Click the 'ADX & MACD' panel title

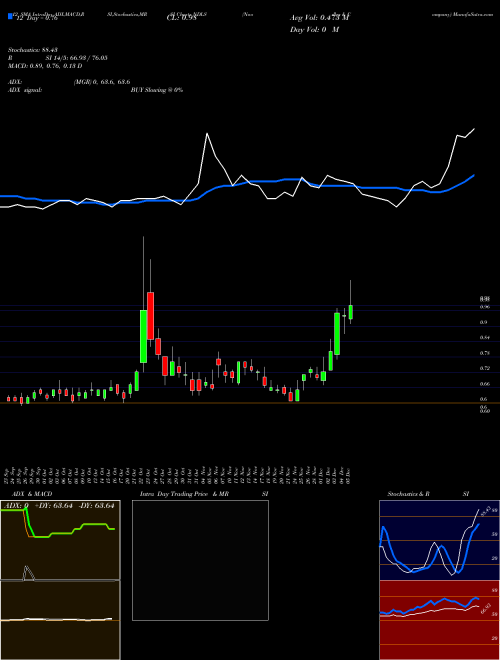point(32,494)
